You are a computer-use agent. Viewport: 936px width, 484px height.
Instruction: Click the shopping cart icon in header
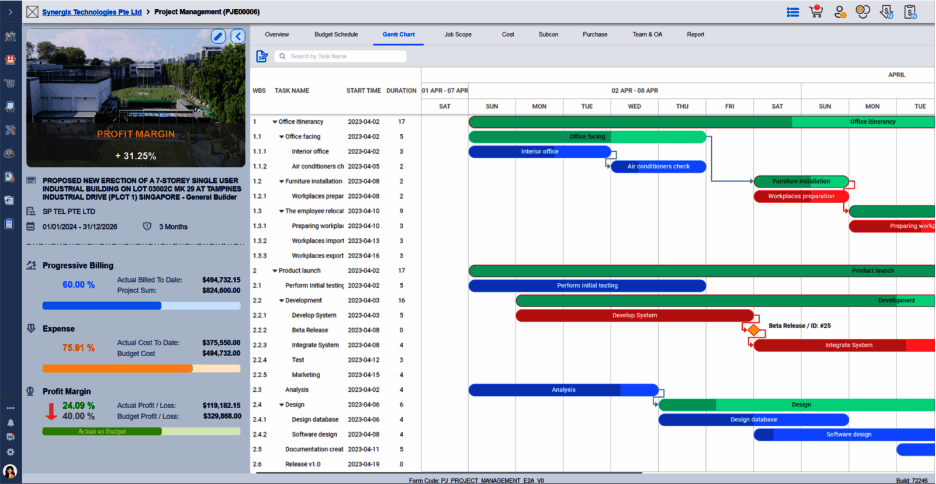pyautogui.click(x=815, y=11)
